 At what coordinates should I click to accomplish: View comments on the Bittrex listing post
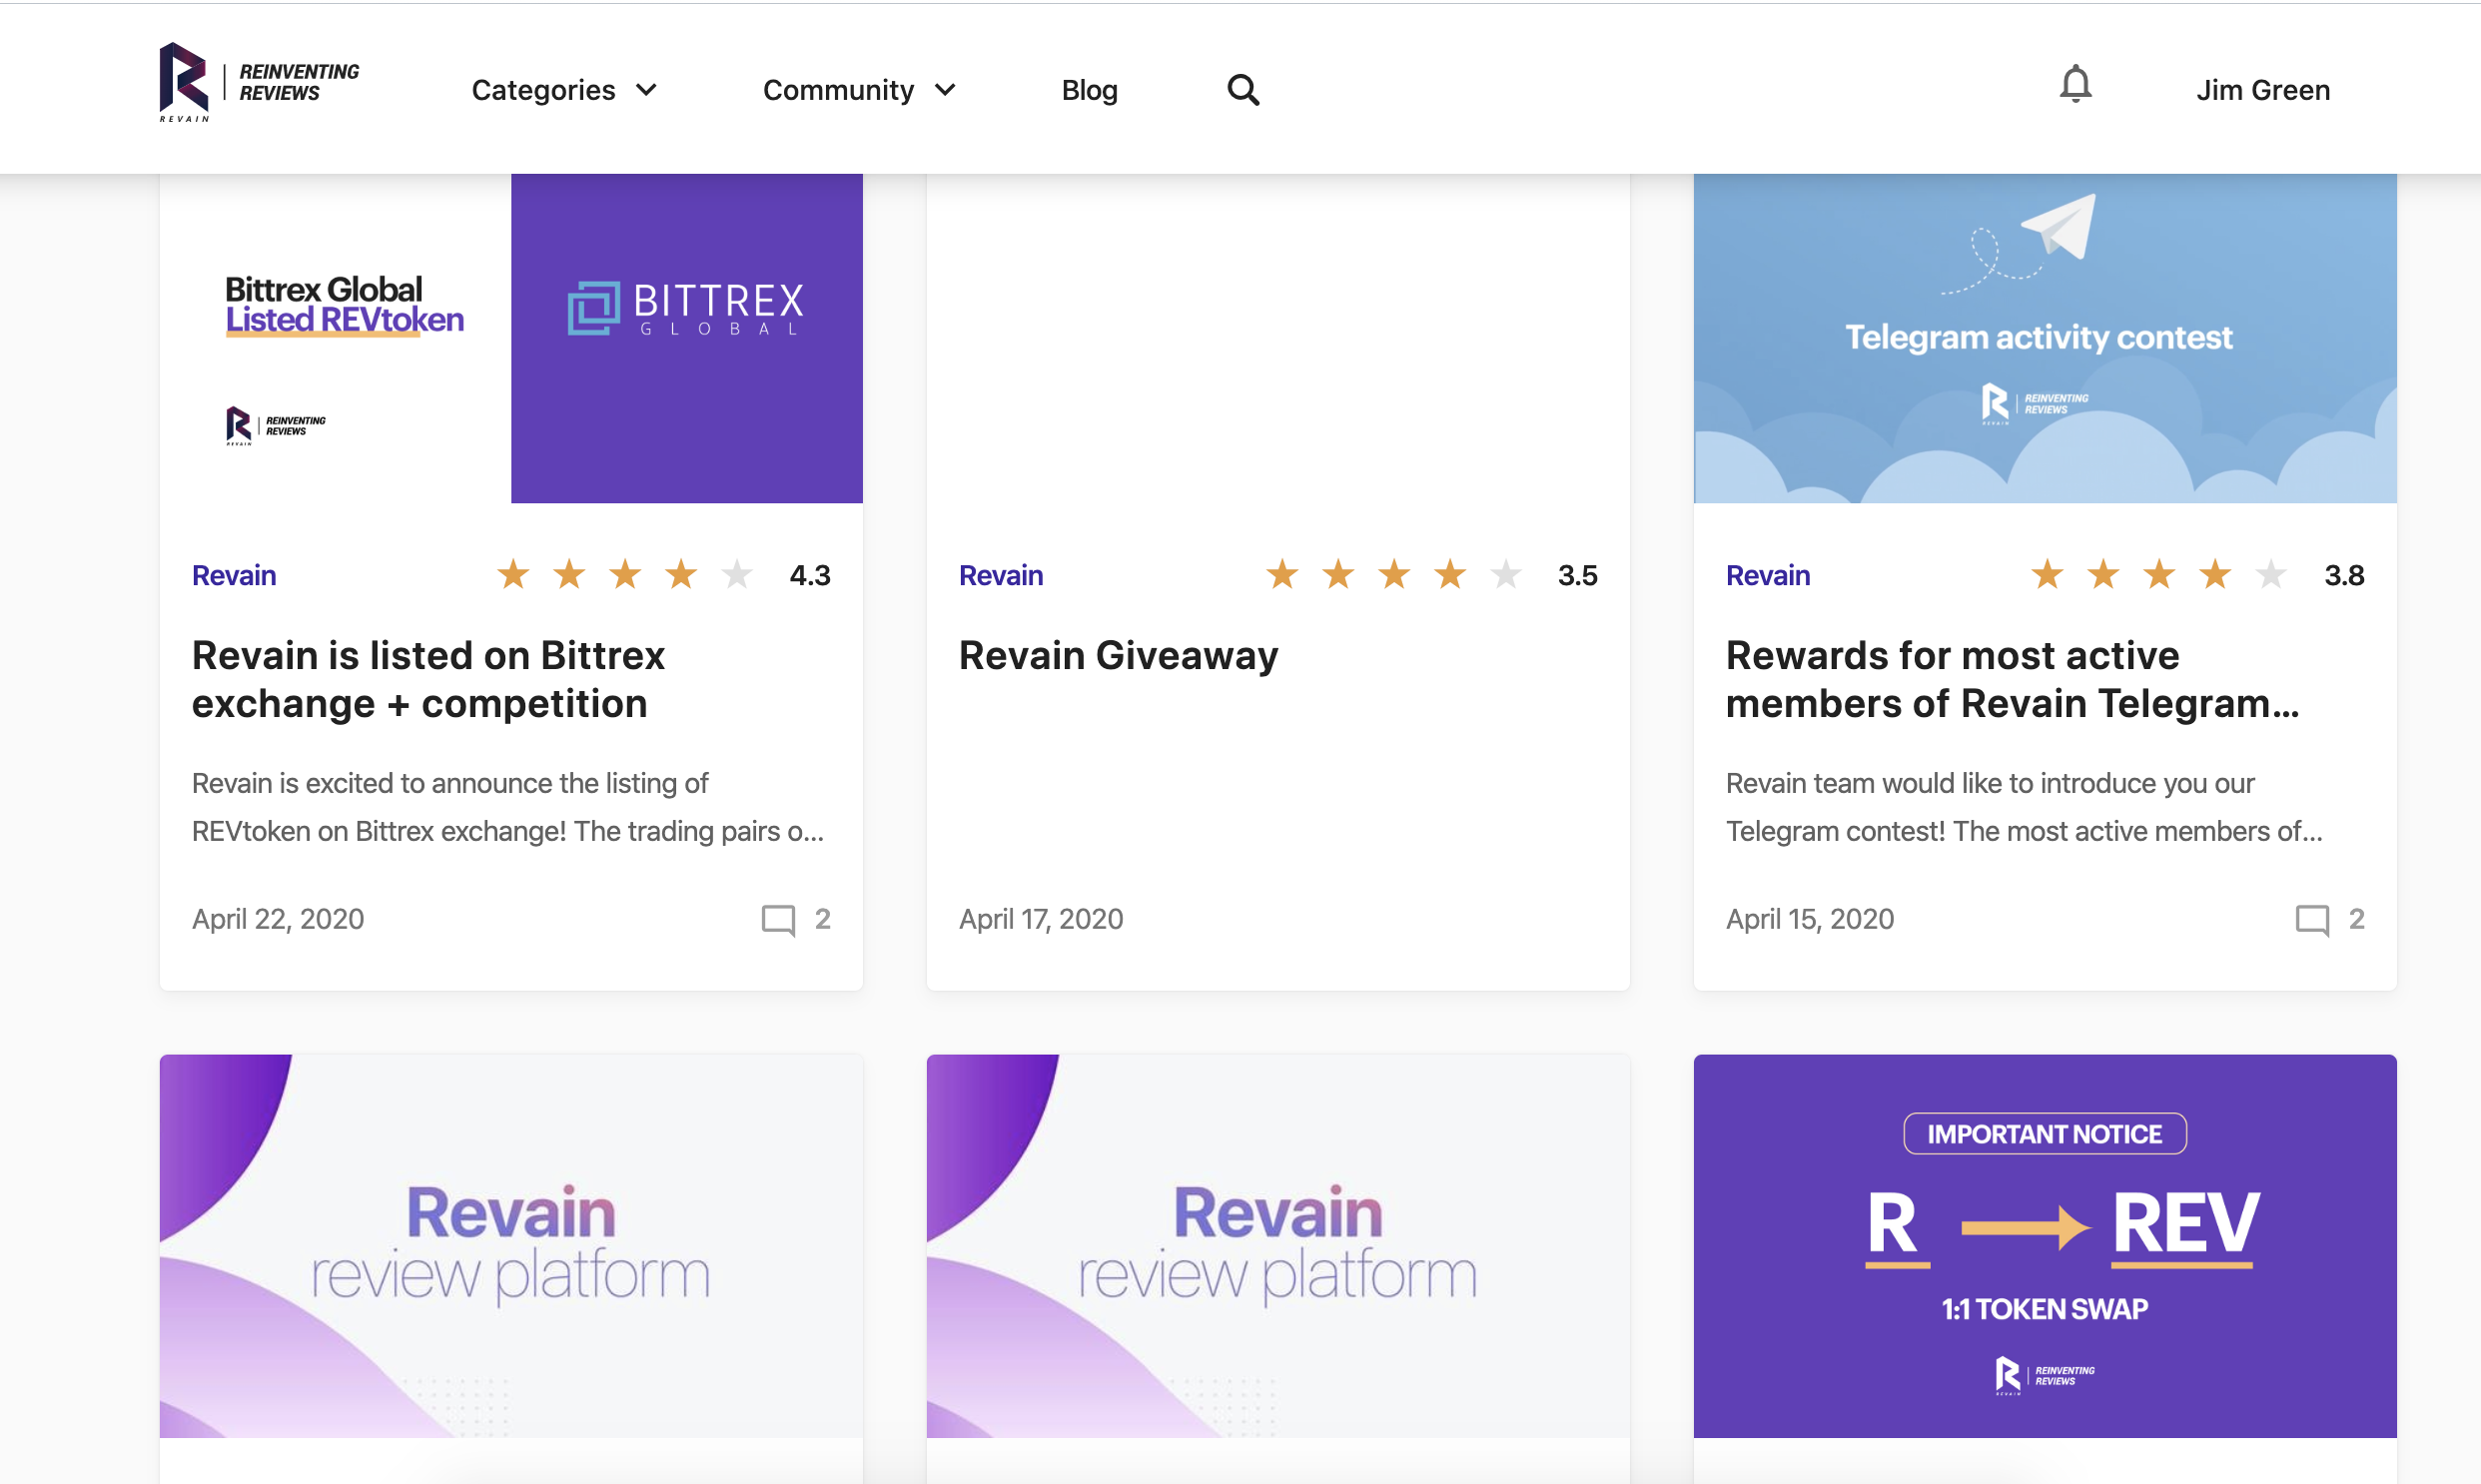795,919
